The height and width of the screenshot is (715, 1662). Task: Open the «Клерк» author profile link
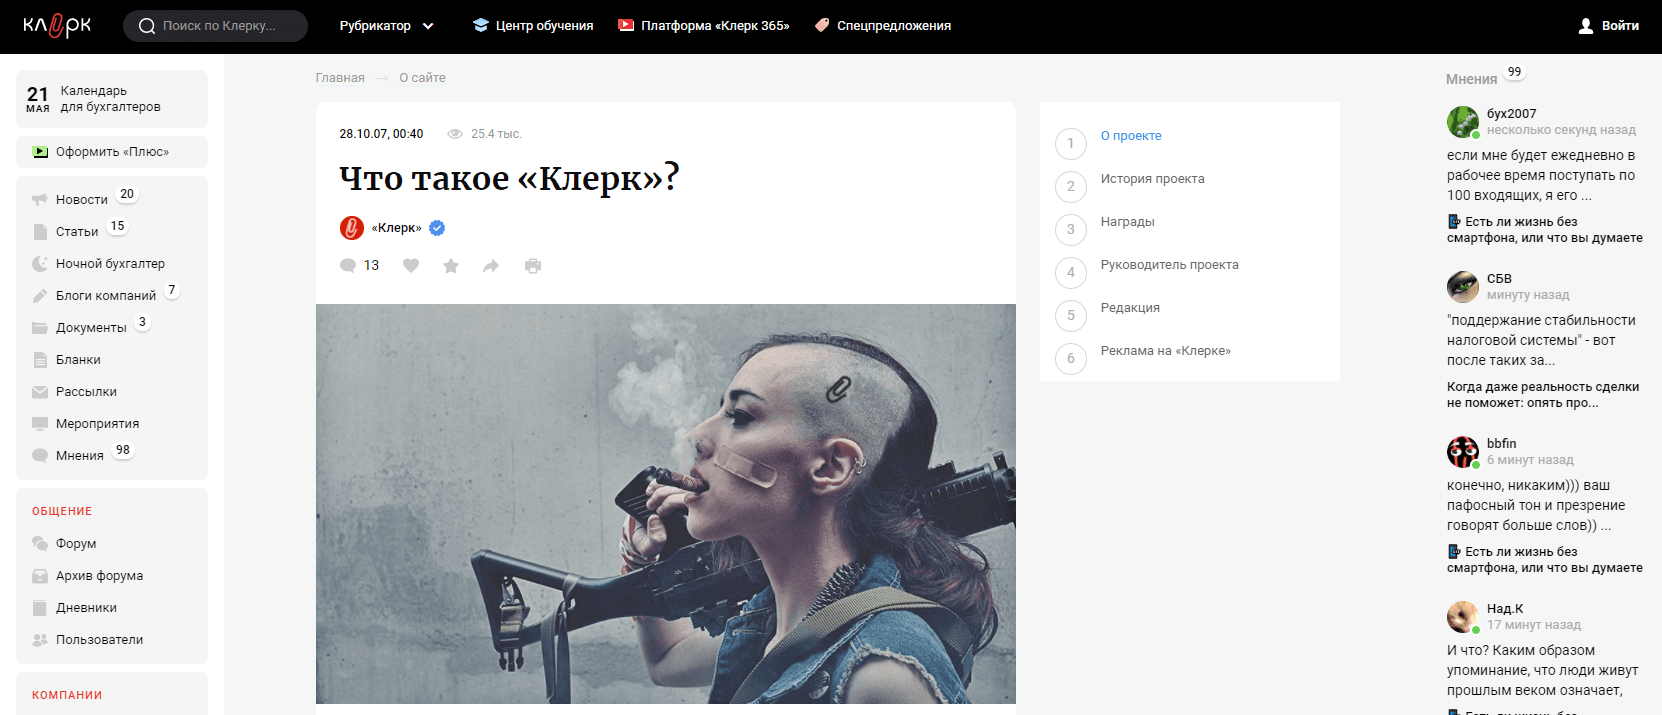point(397,228)
